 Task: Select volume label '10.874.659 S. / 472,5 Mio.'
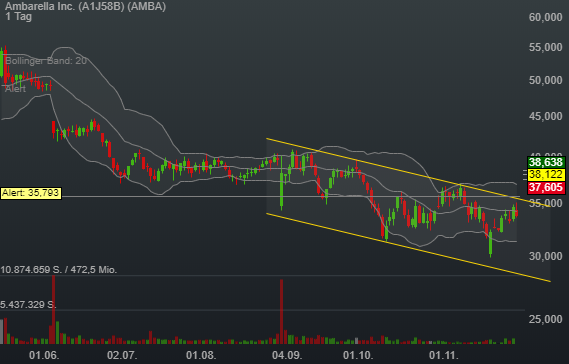59,270
